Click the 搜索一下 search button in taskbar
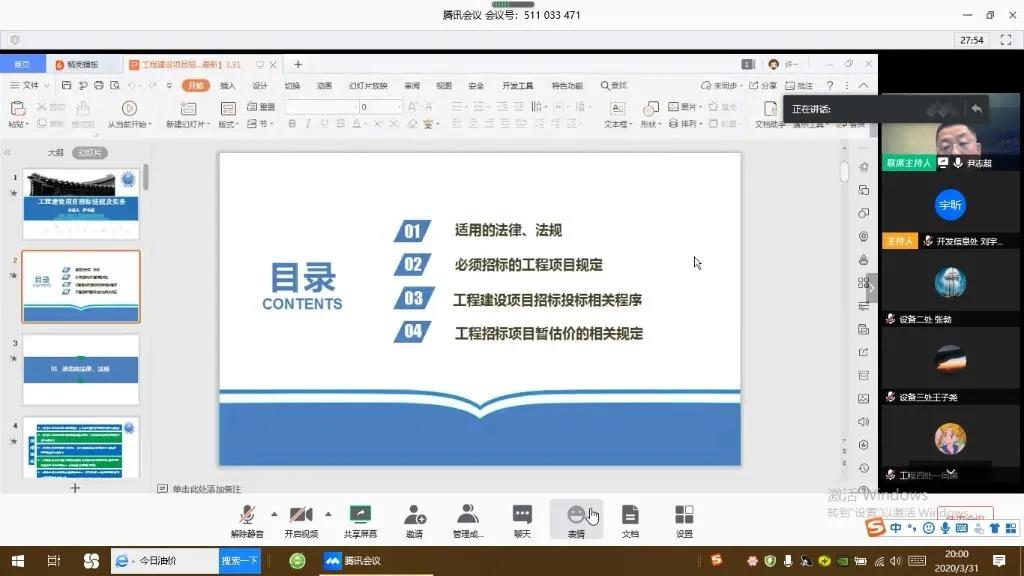1024x576 pixels. click(x=239, y=561)
